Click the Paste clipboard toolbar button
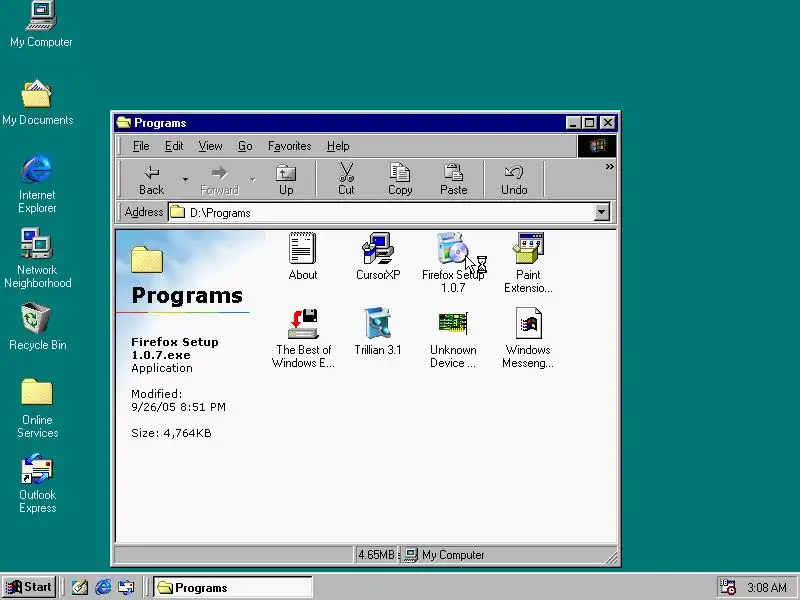The image size is (800, 600). pos(454,180)
